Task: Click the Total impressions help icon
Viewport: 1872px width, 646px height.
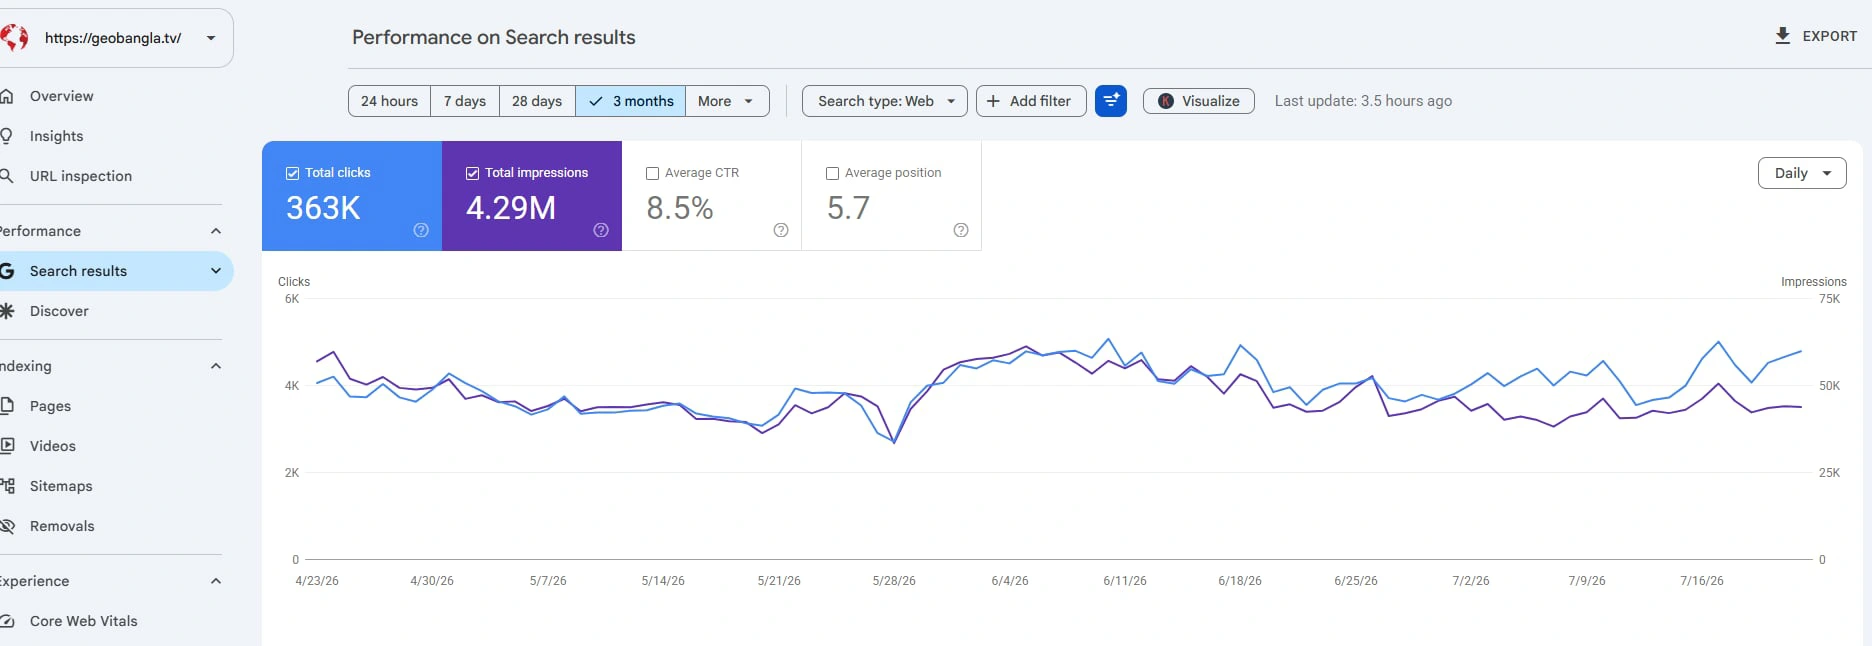Action: point(601,230)
